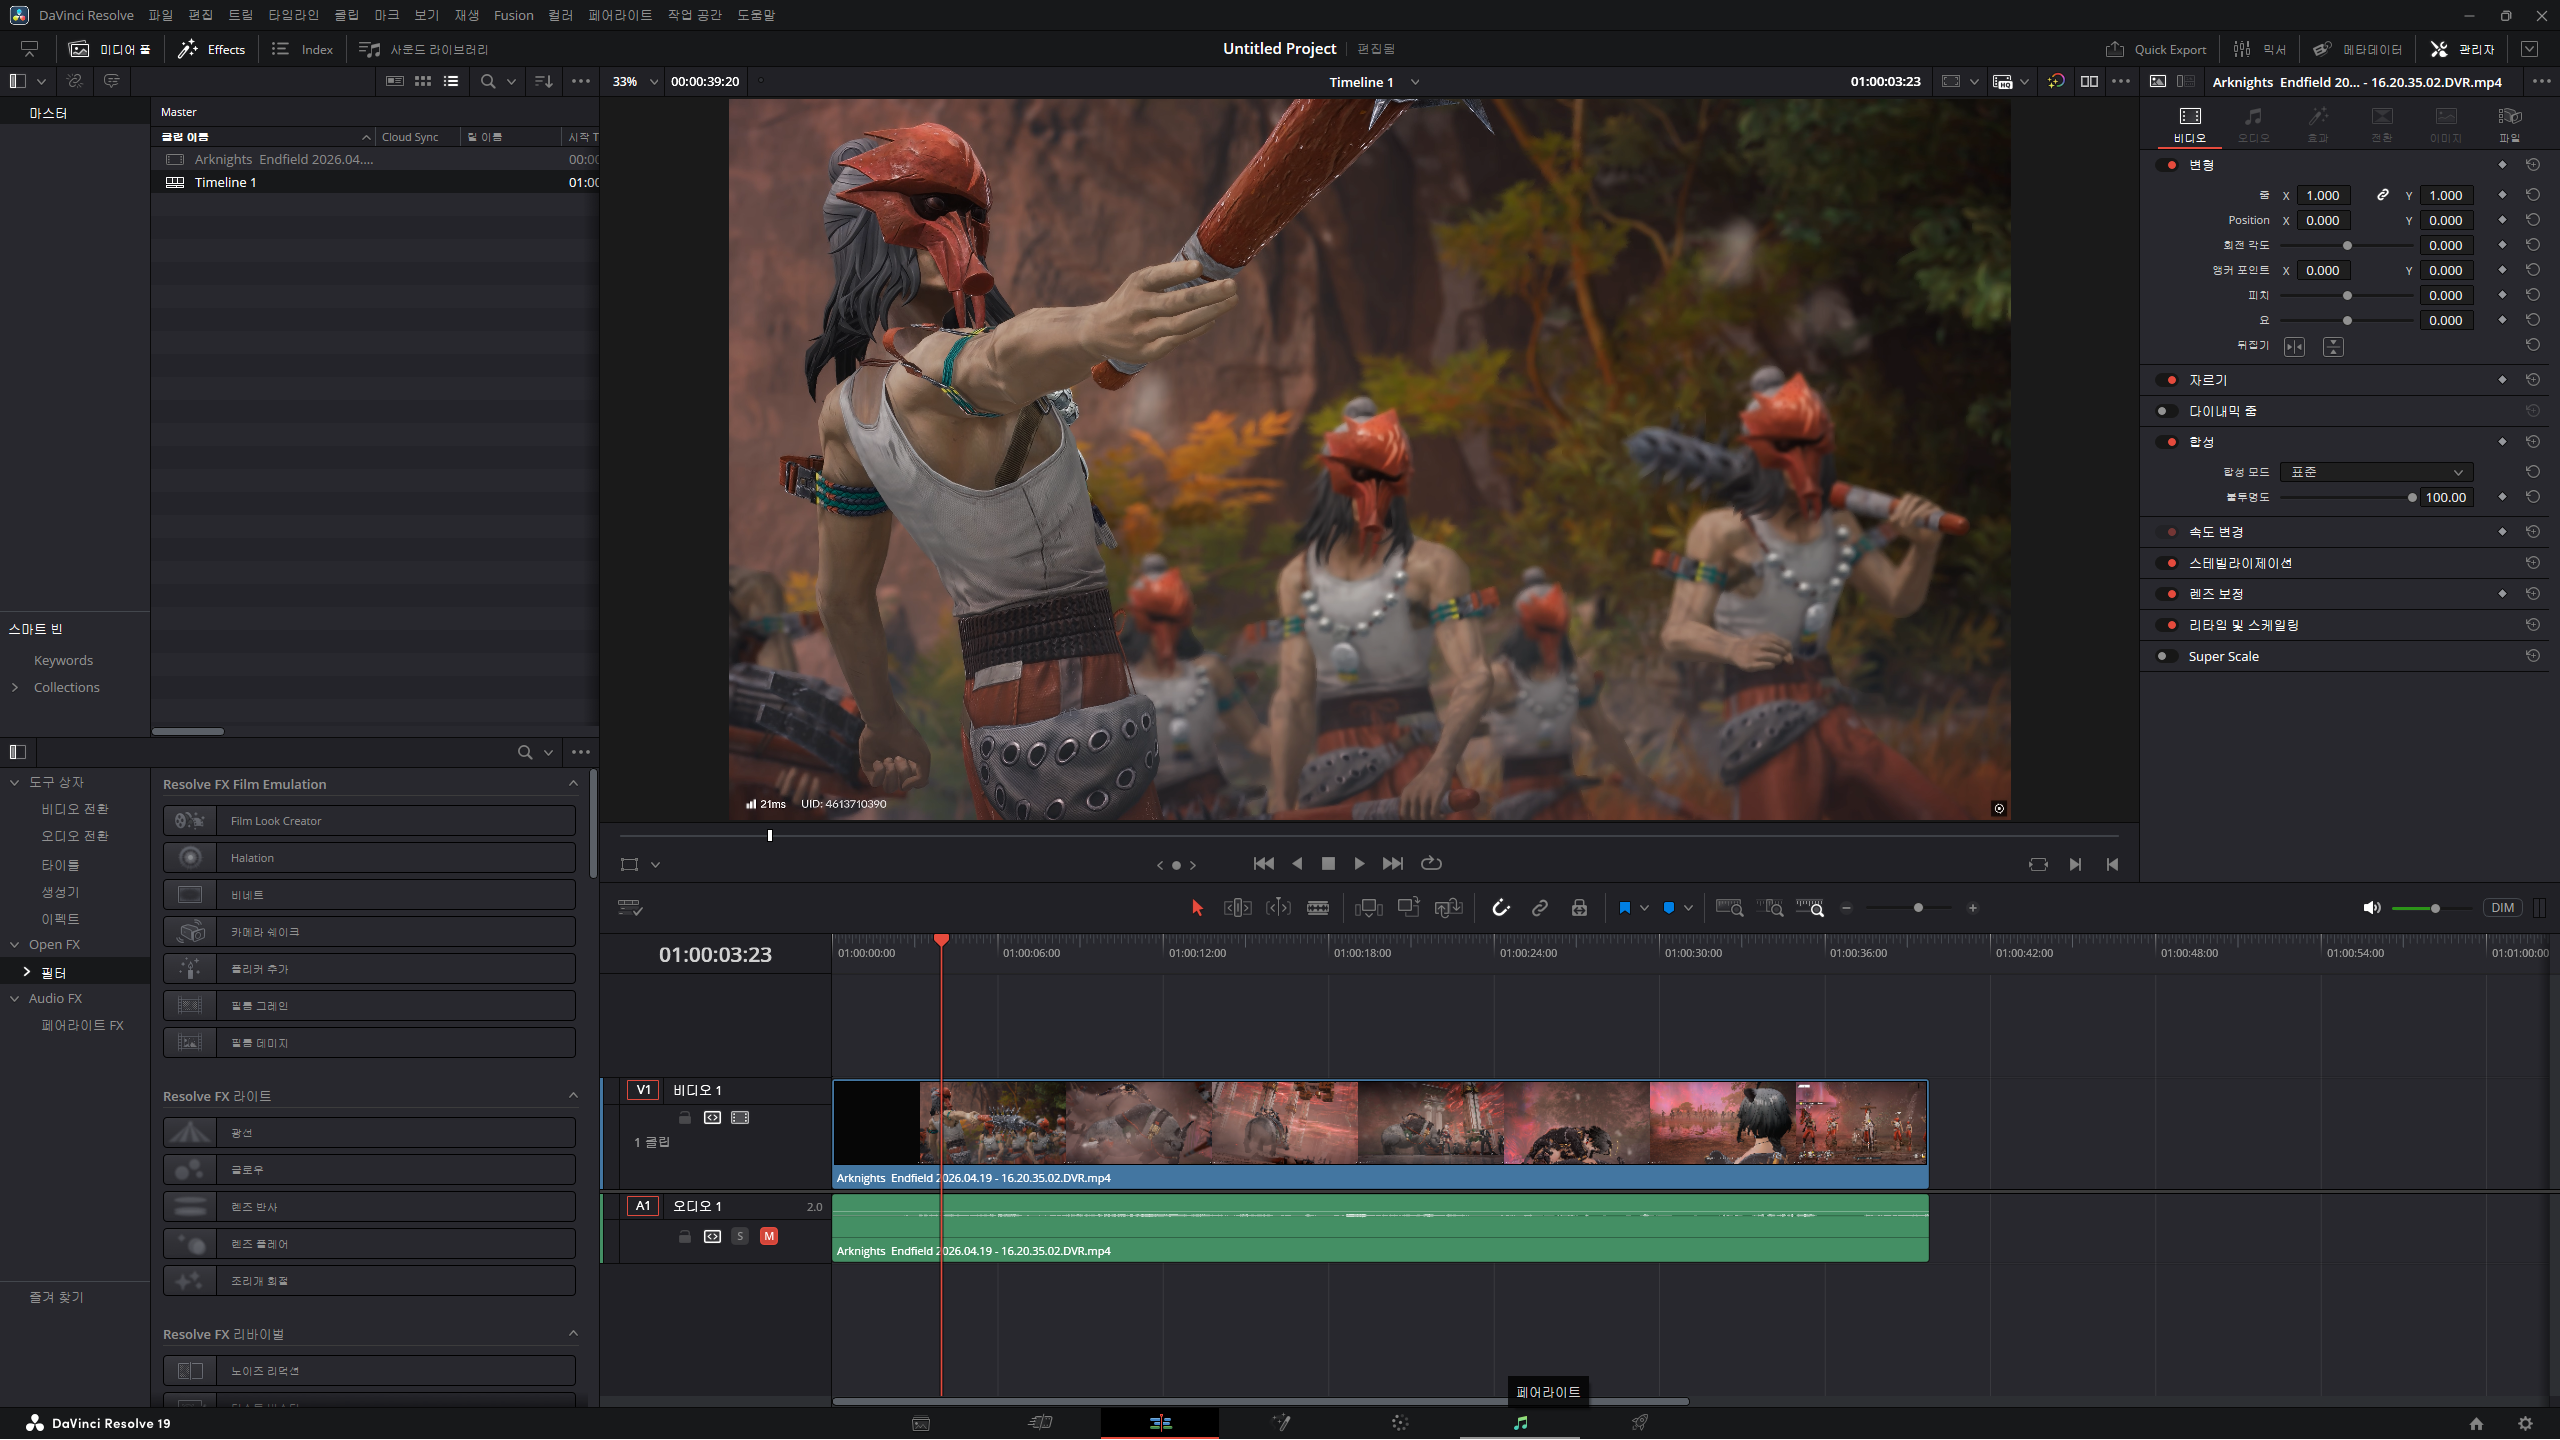Toggle timeline snapping magnet icon
The height and width of the screenshot is (1440, 2560).
pyautogui.click(x=1500, y=908)
